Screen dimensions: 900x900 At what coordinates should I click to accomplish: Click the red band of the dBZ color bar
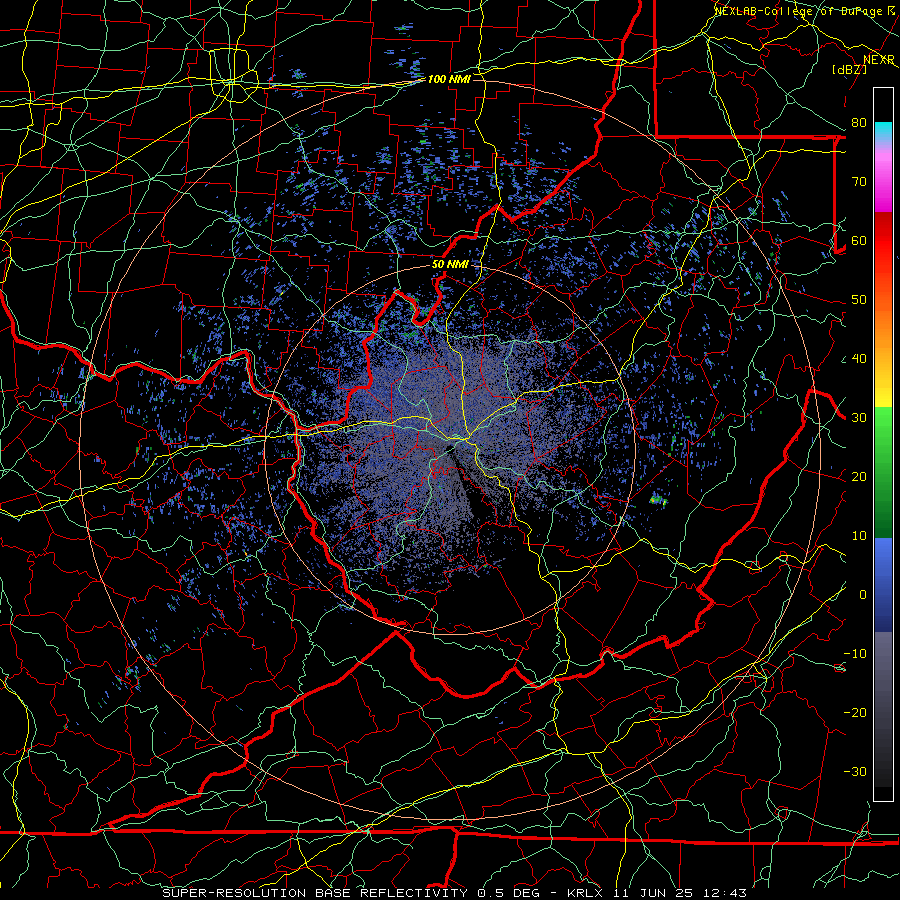tap(883, 241)
